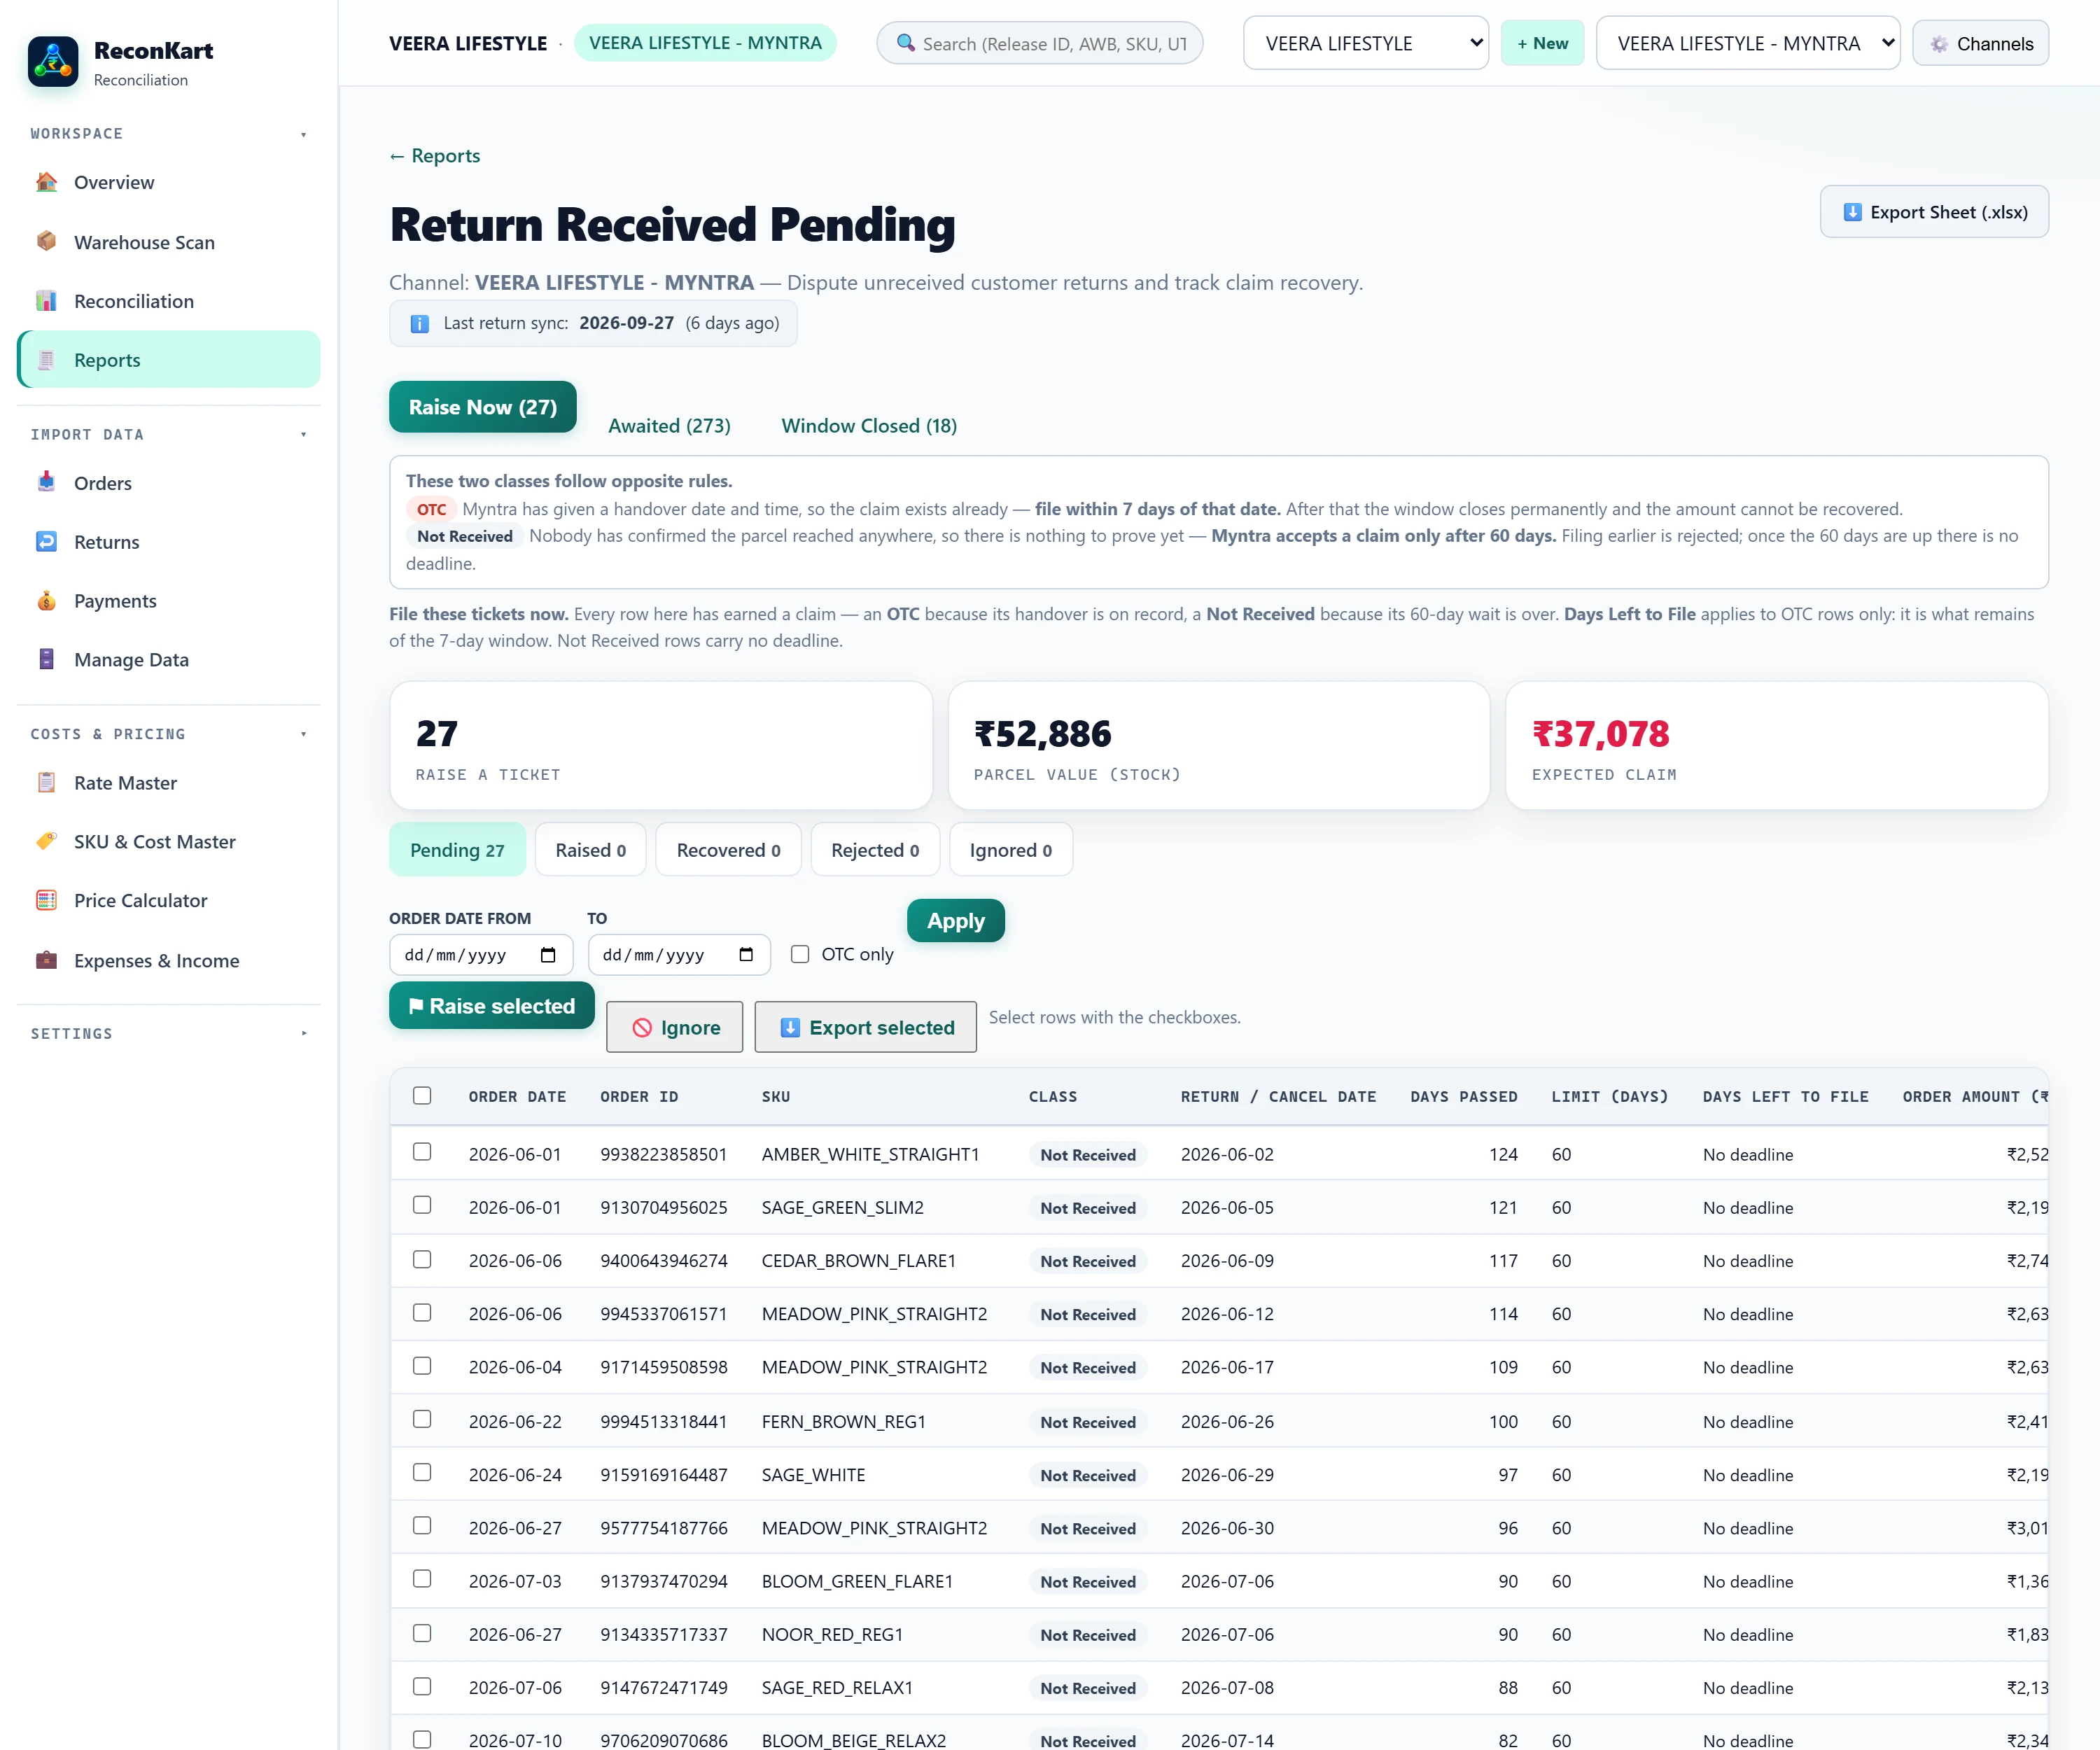Check the box for order 9400643946274
Screen dimensions: 2100x1750
[422, 1259]
